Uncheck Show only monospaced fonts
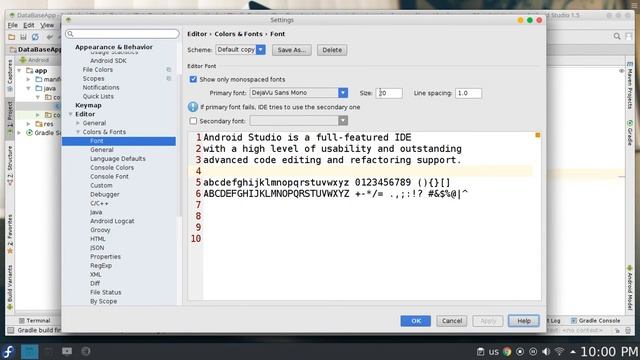The image size is (640, 360). click(x=193, y=79)
